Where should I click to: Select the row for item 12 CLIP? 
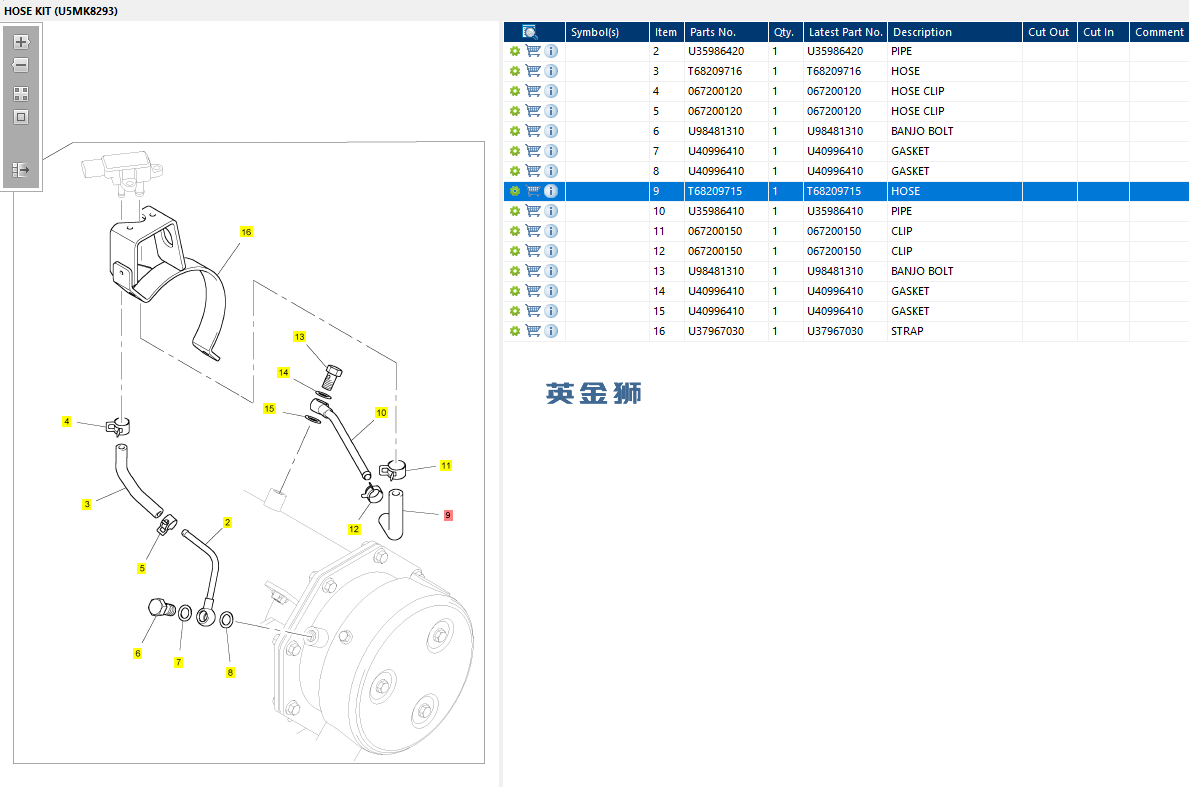point(846,251)
